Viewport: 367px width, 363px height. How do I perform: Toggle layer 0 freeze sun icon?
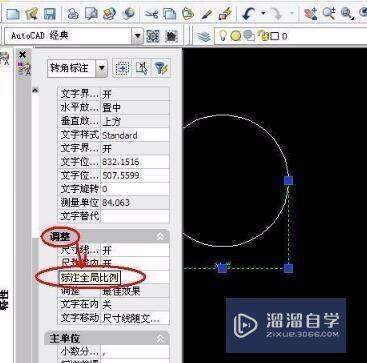point(236,36)
